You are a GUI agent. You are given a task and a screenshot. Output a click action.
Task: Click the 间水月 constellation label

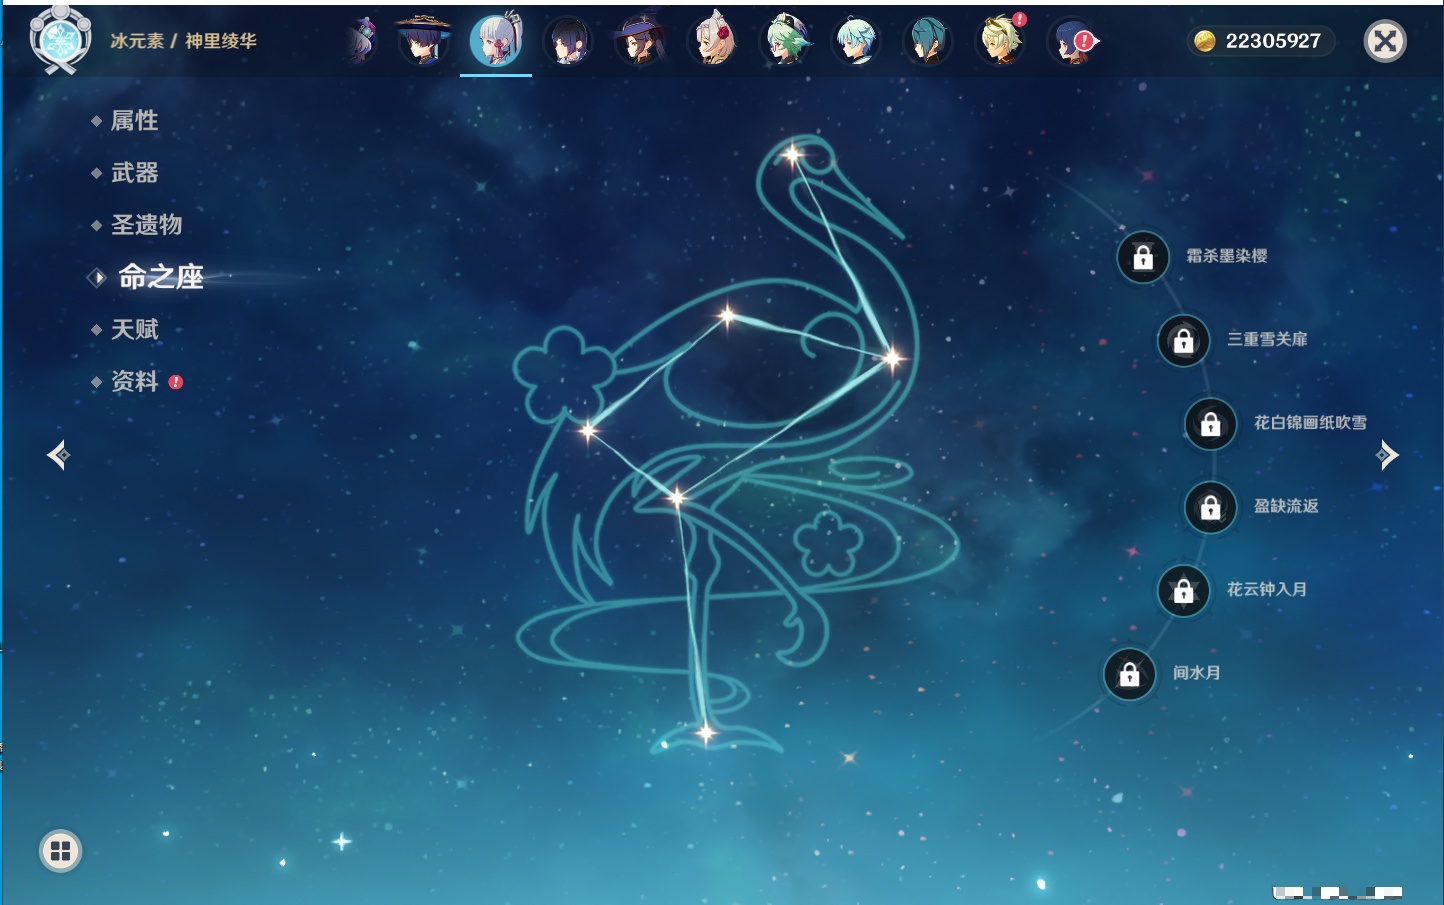tap(1197, 673)
